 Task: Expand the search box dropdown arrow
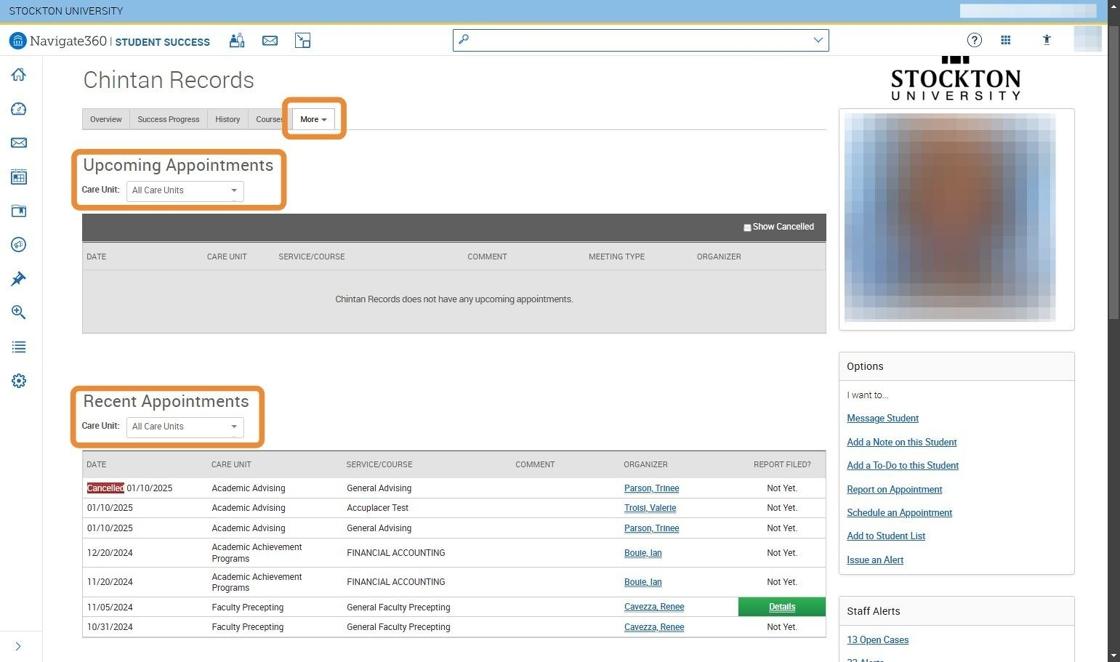(x=818, y=40)
